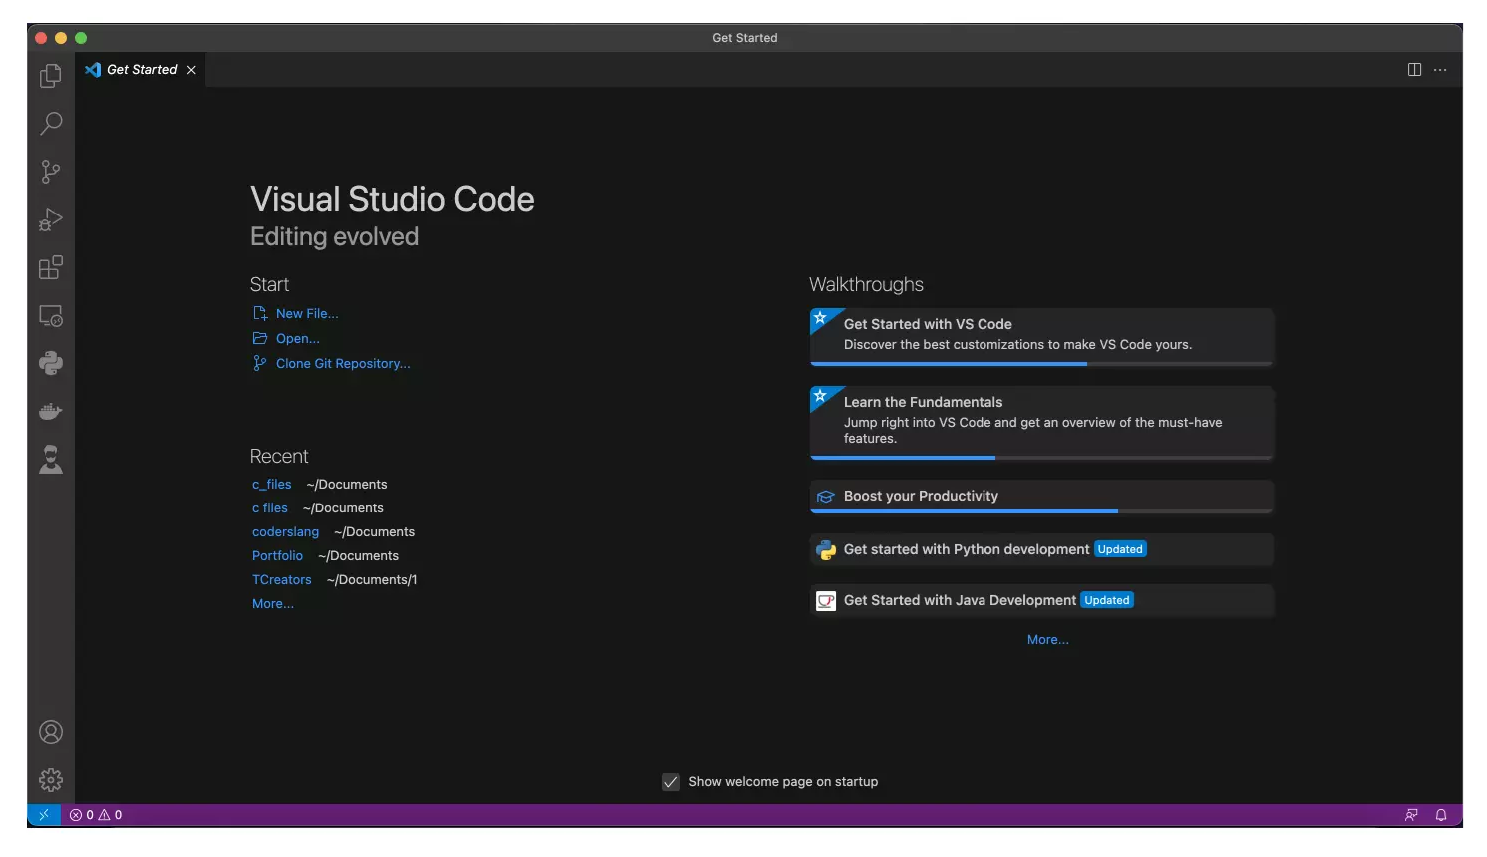Image resolution: width=1487 pixels, height=857 pixels.
Task: Open errors and warnings count in status bar
Action: (96, 815)
